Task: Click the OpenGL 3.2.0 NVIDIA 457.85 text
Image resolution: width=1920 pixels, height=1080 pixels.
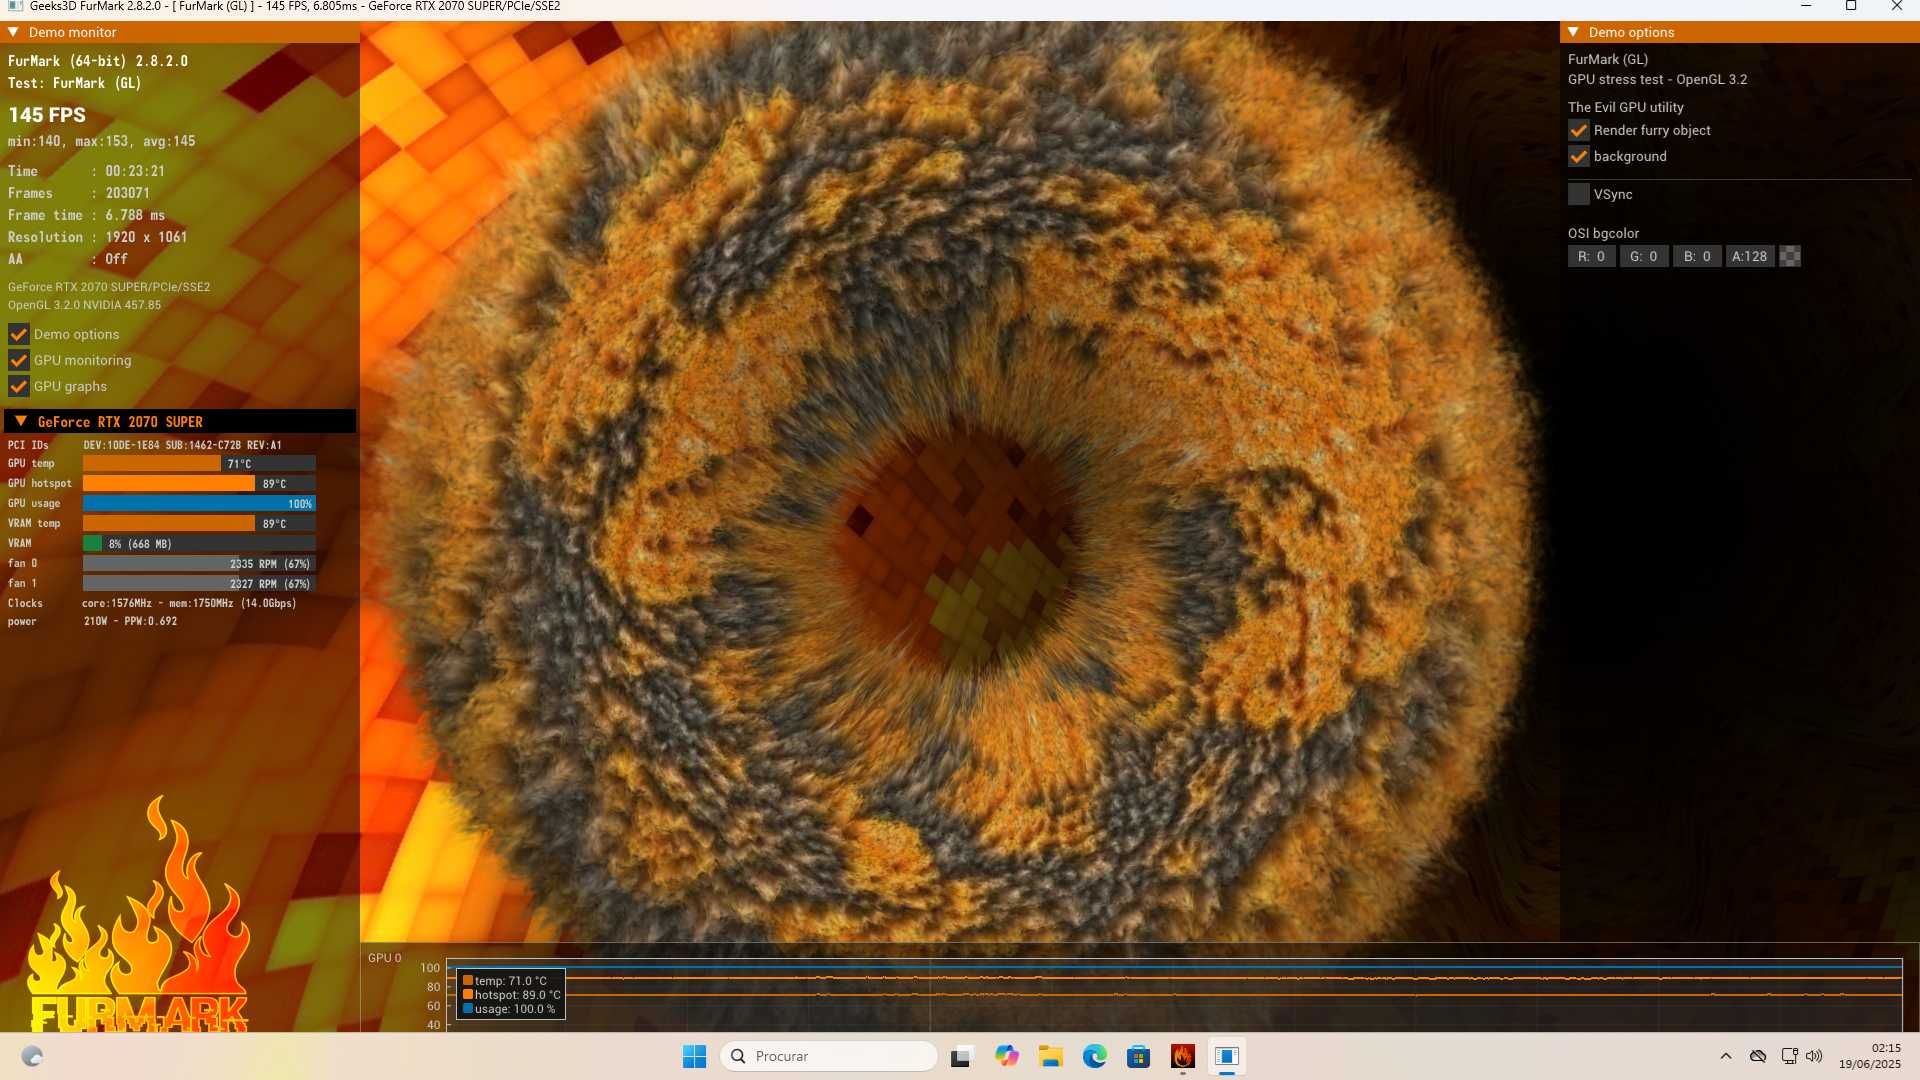Action: point(84,305)
